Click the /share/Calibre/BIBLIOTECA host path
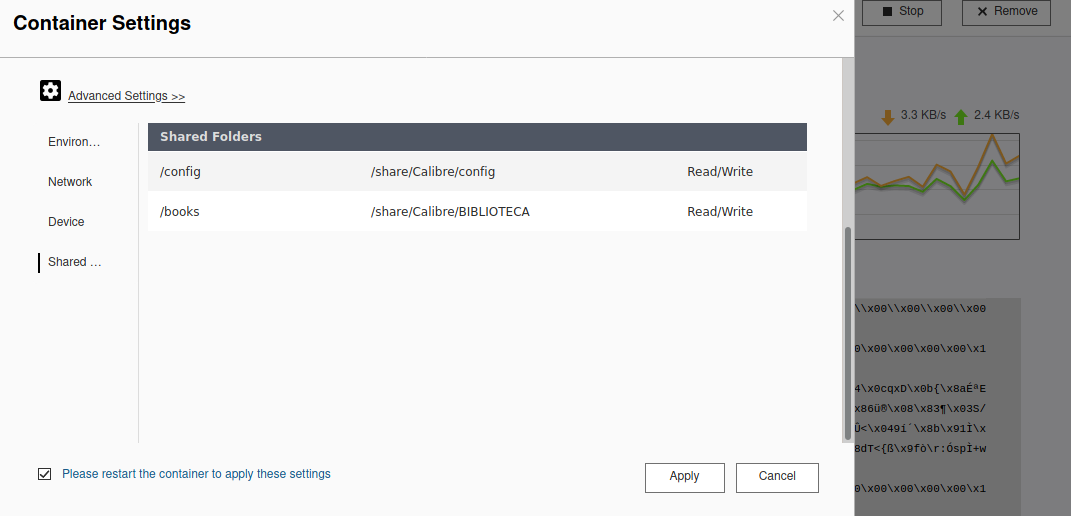 (x=449, y=212)
